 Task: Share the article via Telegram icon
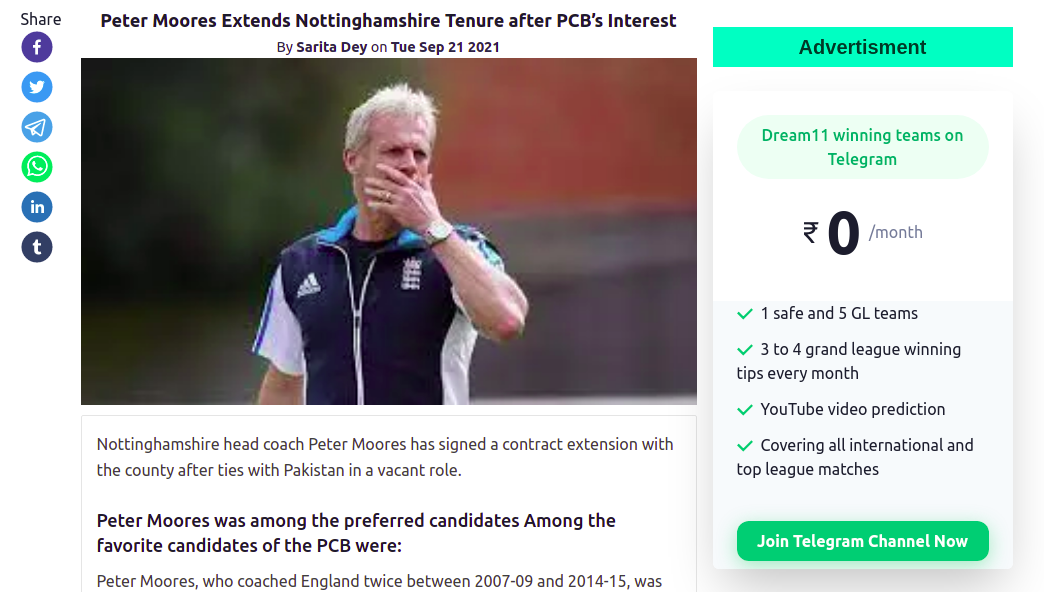37,127
